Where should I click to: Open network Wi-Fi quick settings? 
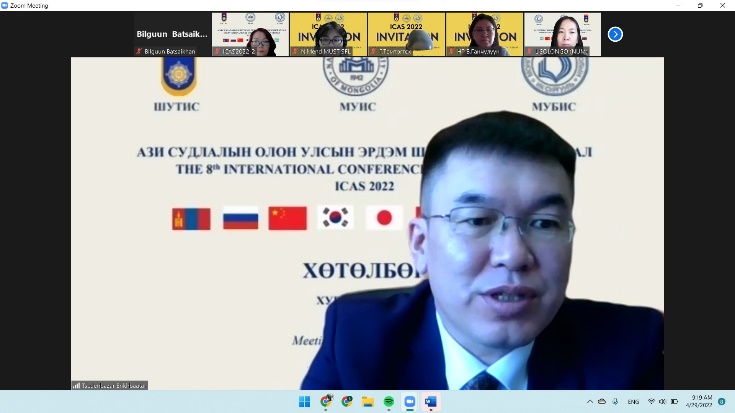(x=651, y=402)
